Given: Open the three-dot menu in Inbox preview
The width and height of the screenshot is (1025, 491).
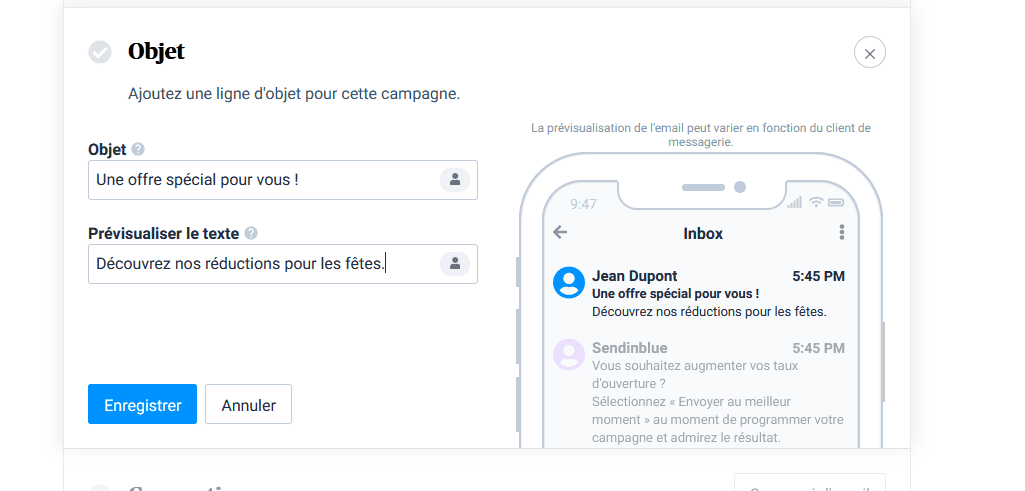Looking at the screenshot, I should point(842,232).
